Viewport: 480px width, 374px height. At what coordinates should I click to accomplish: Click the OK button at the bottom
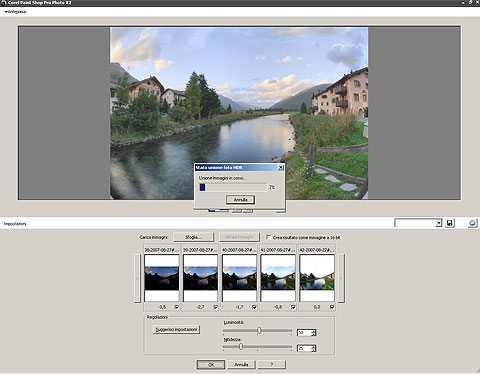[x=211, y=364]
